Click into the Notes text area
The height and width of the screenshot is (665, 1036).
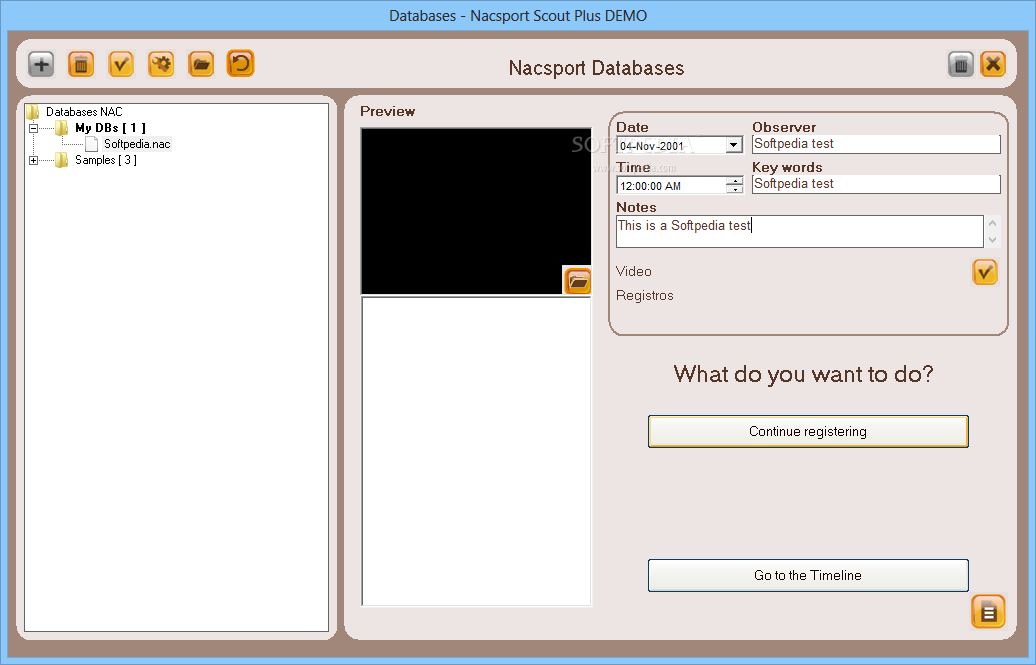[799, 231]
